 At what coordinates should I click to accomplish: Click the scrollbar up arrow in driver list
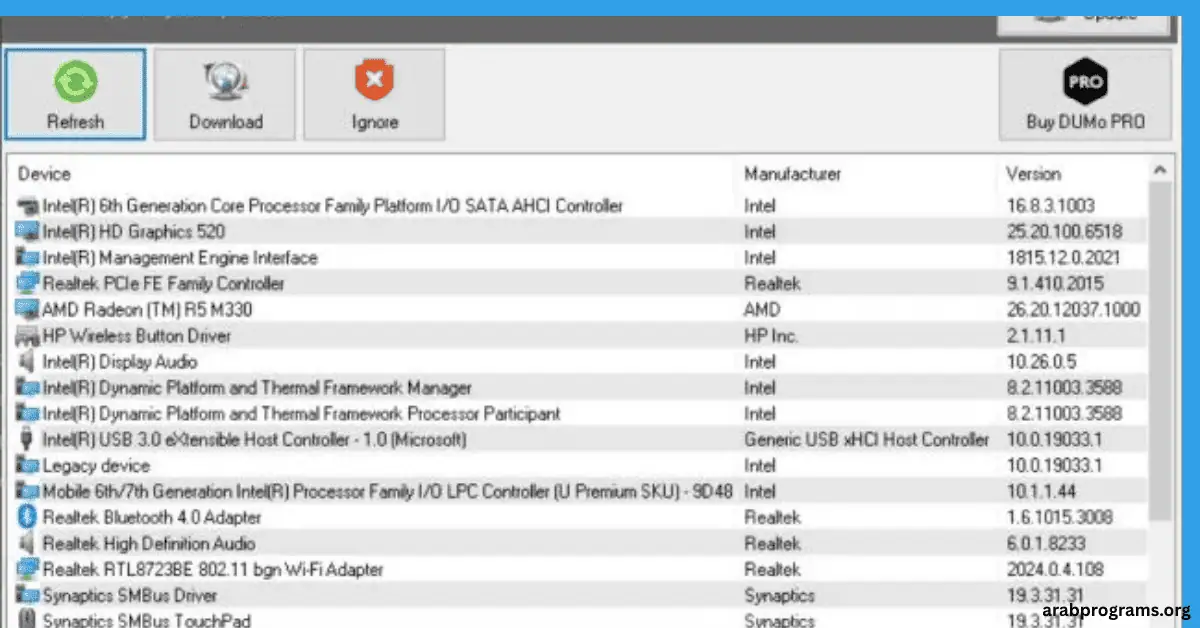click(x=1160, y=171)
